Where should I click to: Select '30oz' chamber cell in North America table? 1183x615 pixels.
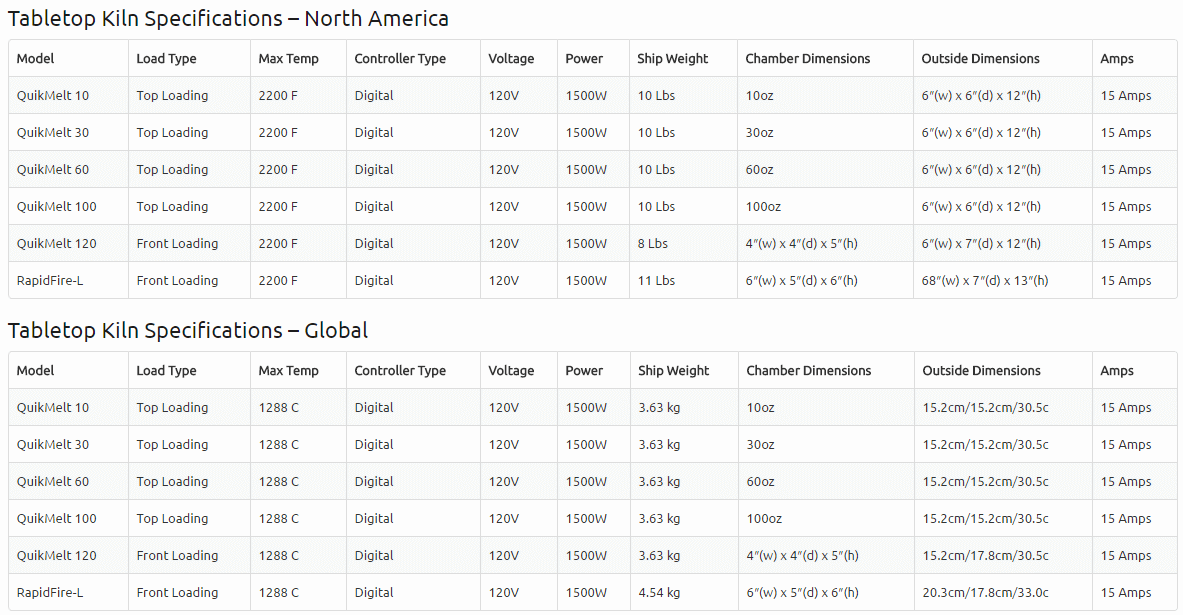[x=759, y=133]
